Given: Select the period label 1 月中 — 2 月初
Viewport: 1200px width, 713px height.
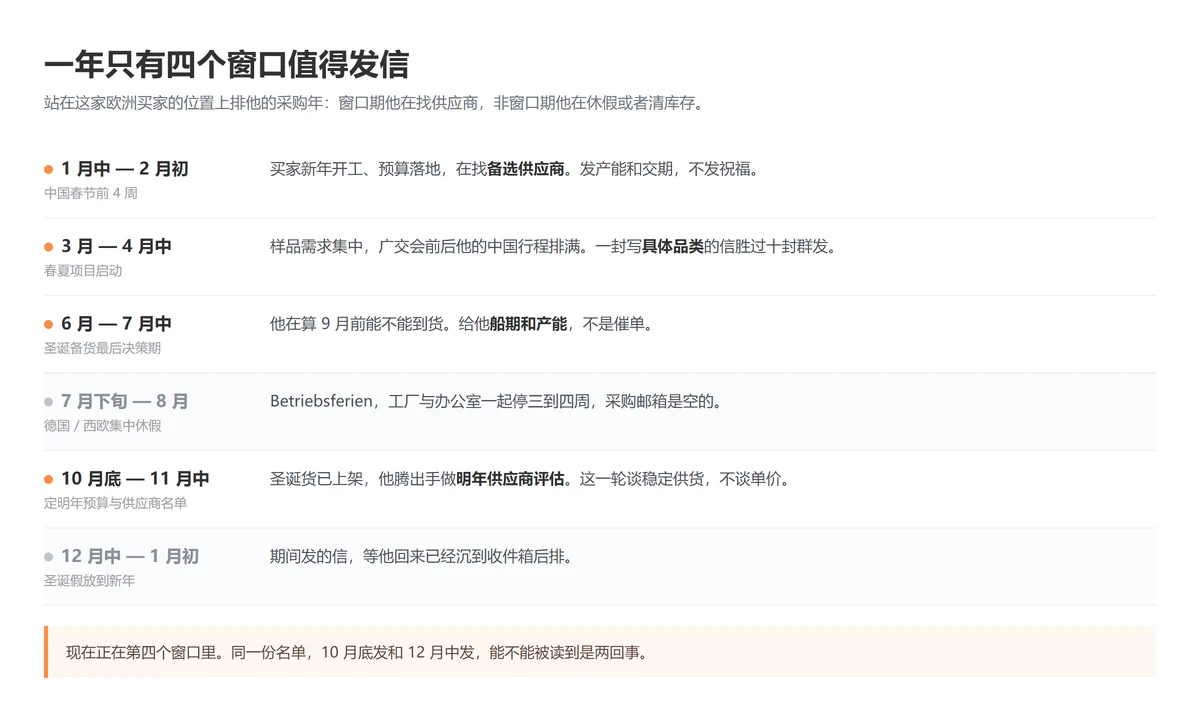Looking at the screenshot, I should coord(125,169).
